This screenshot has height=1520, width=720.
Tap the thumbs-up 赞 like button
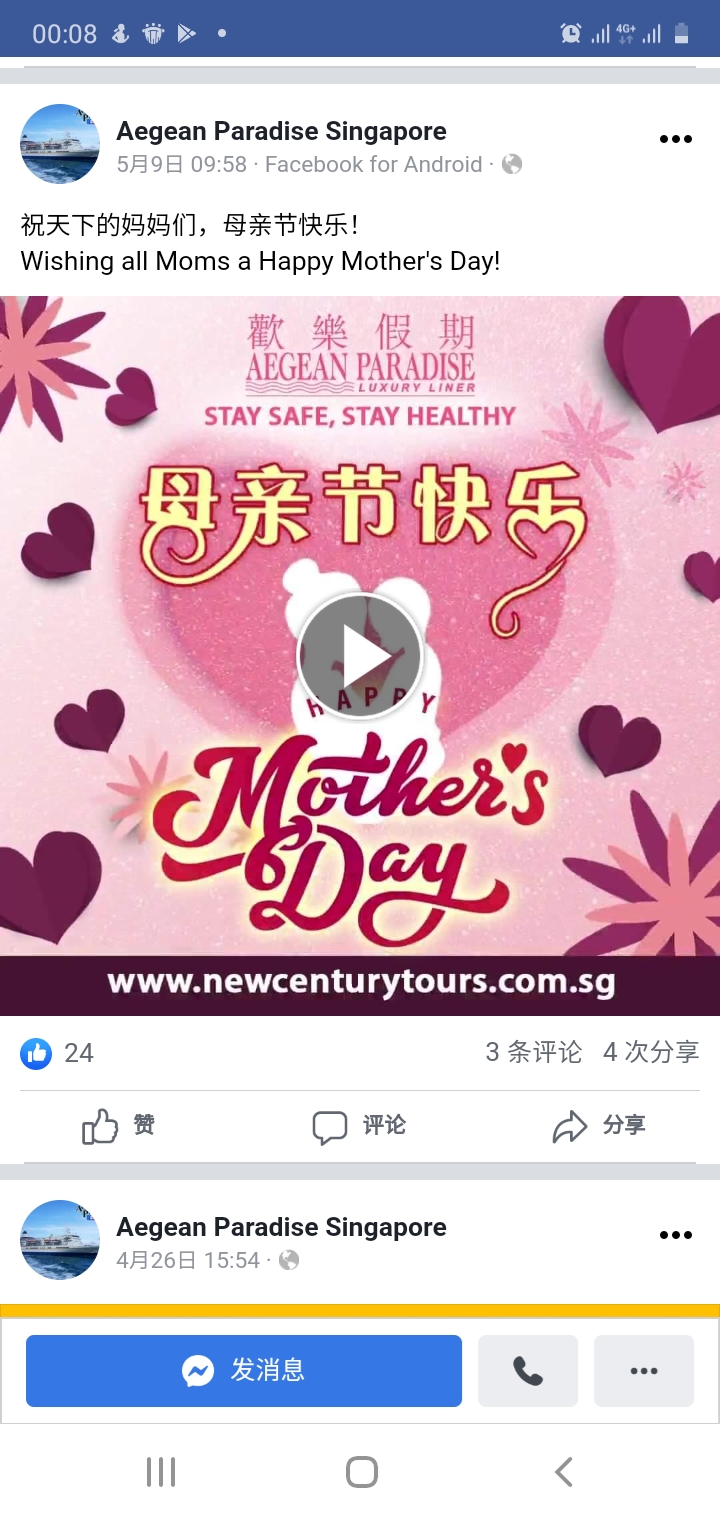pos(118,1126)
